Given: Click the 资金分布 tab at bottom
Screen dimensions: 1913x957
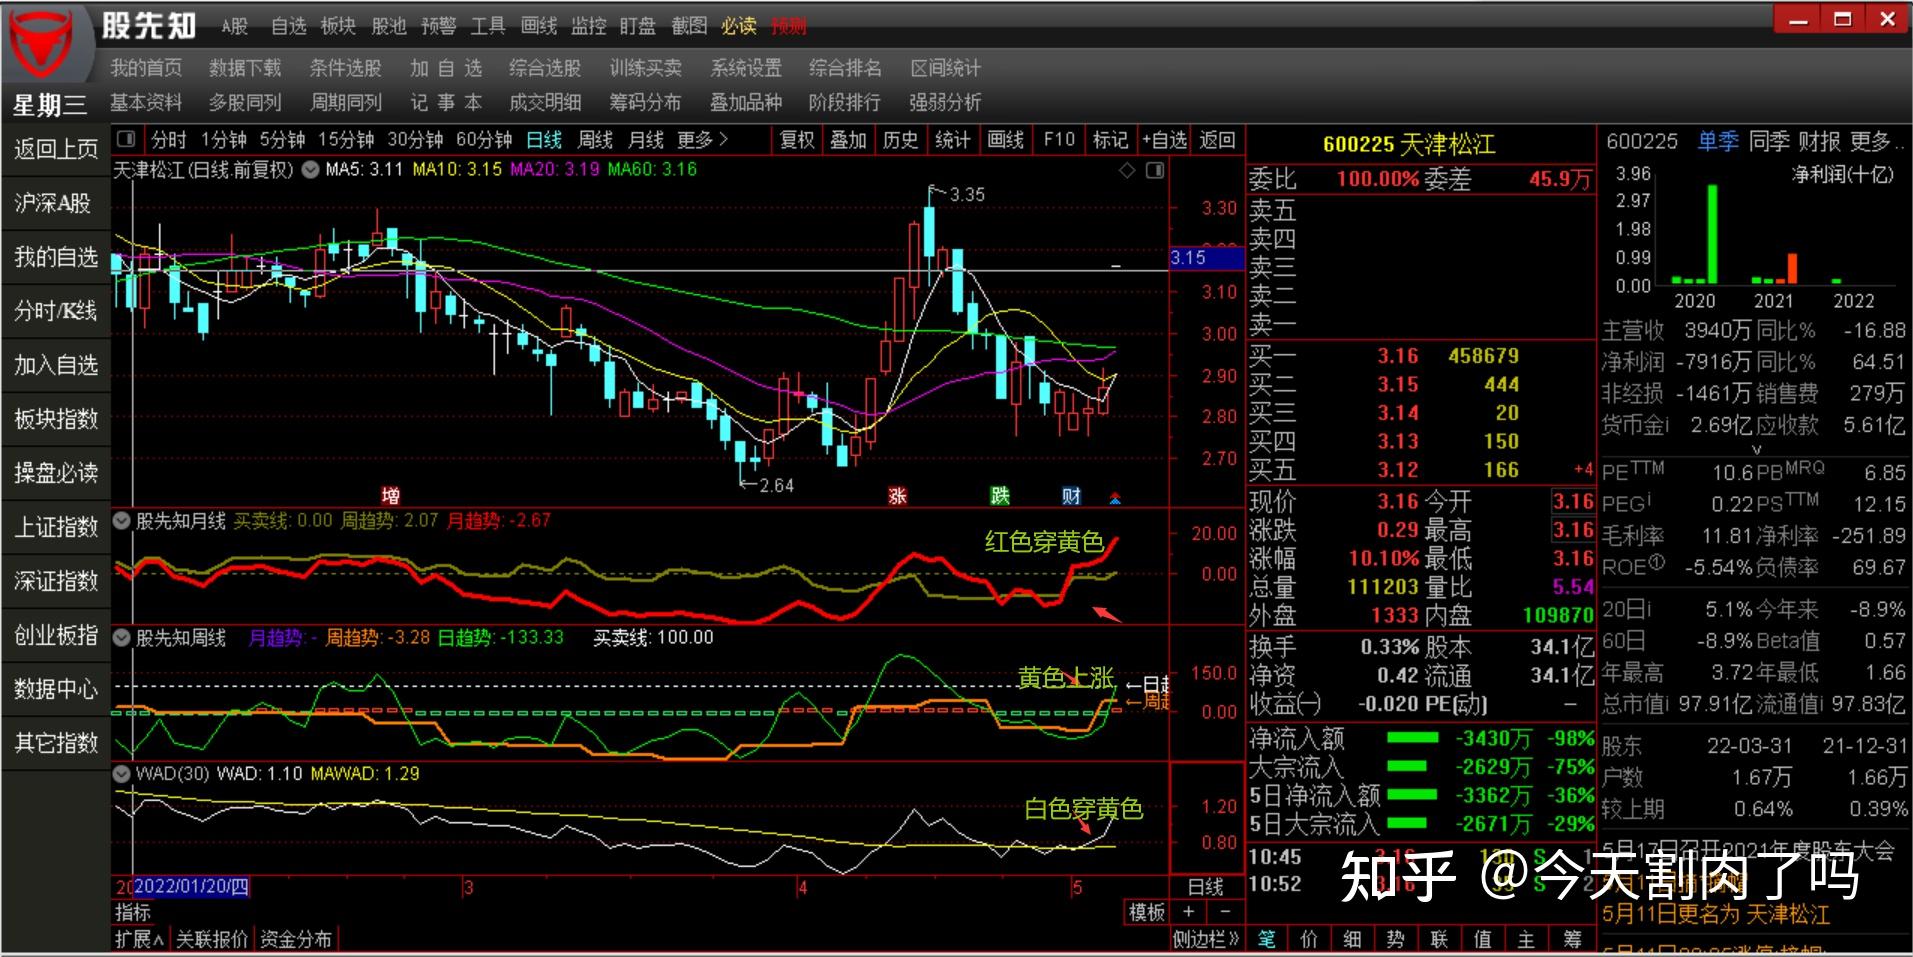Looking at the screenshot, I should [x=296, y=939].
